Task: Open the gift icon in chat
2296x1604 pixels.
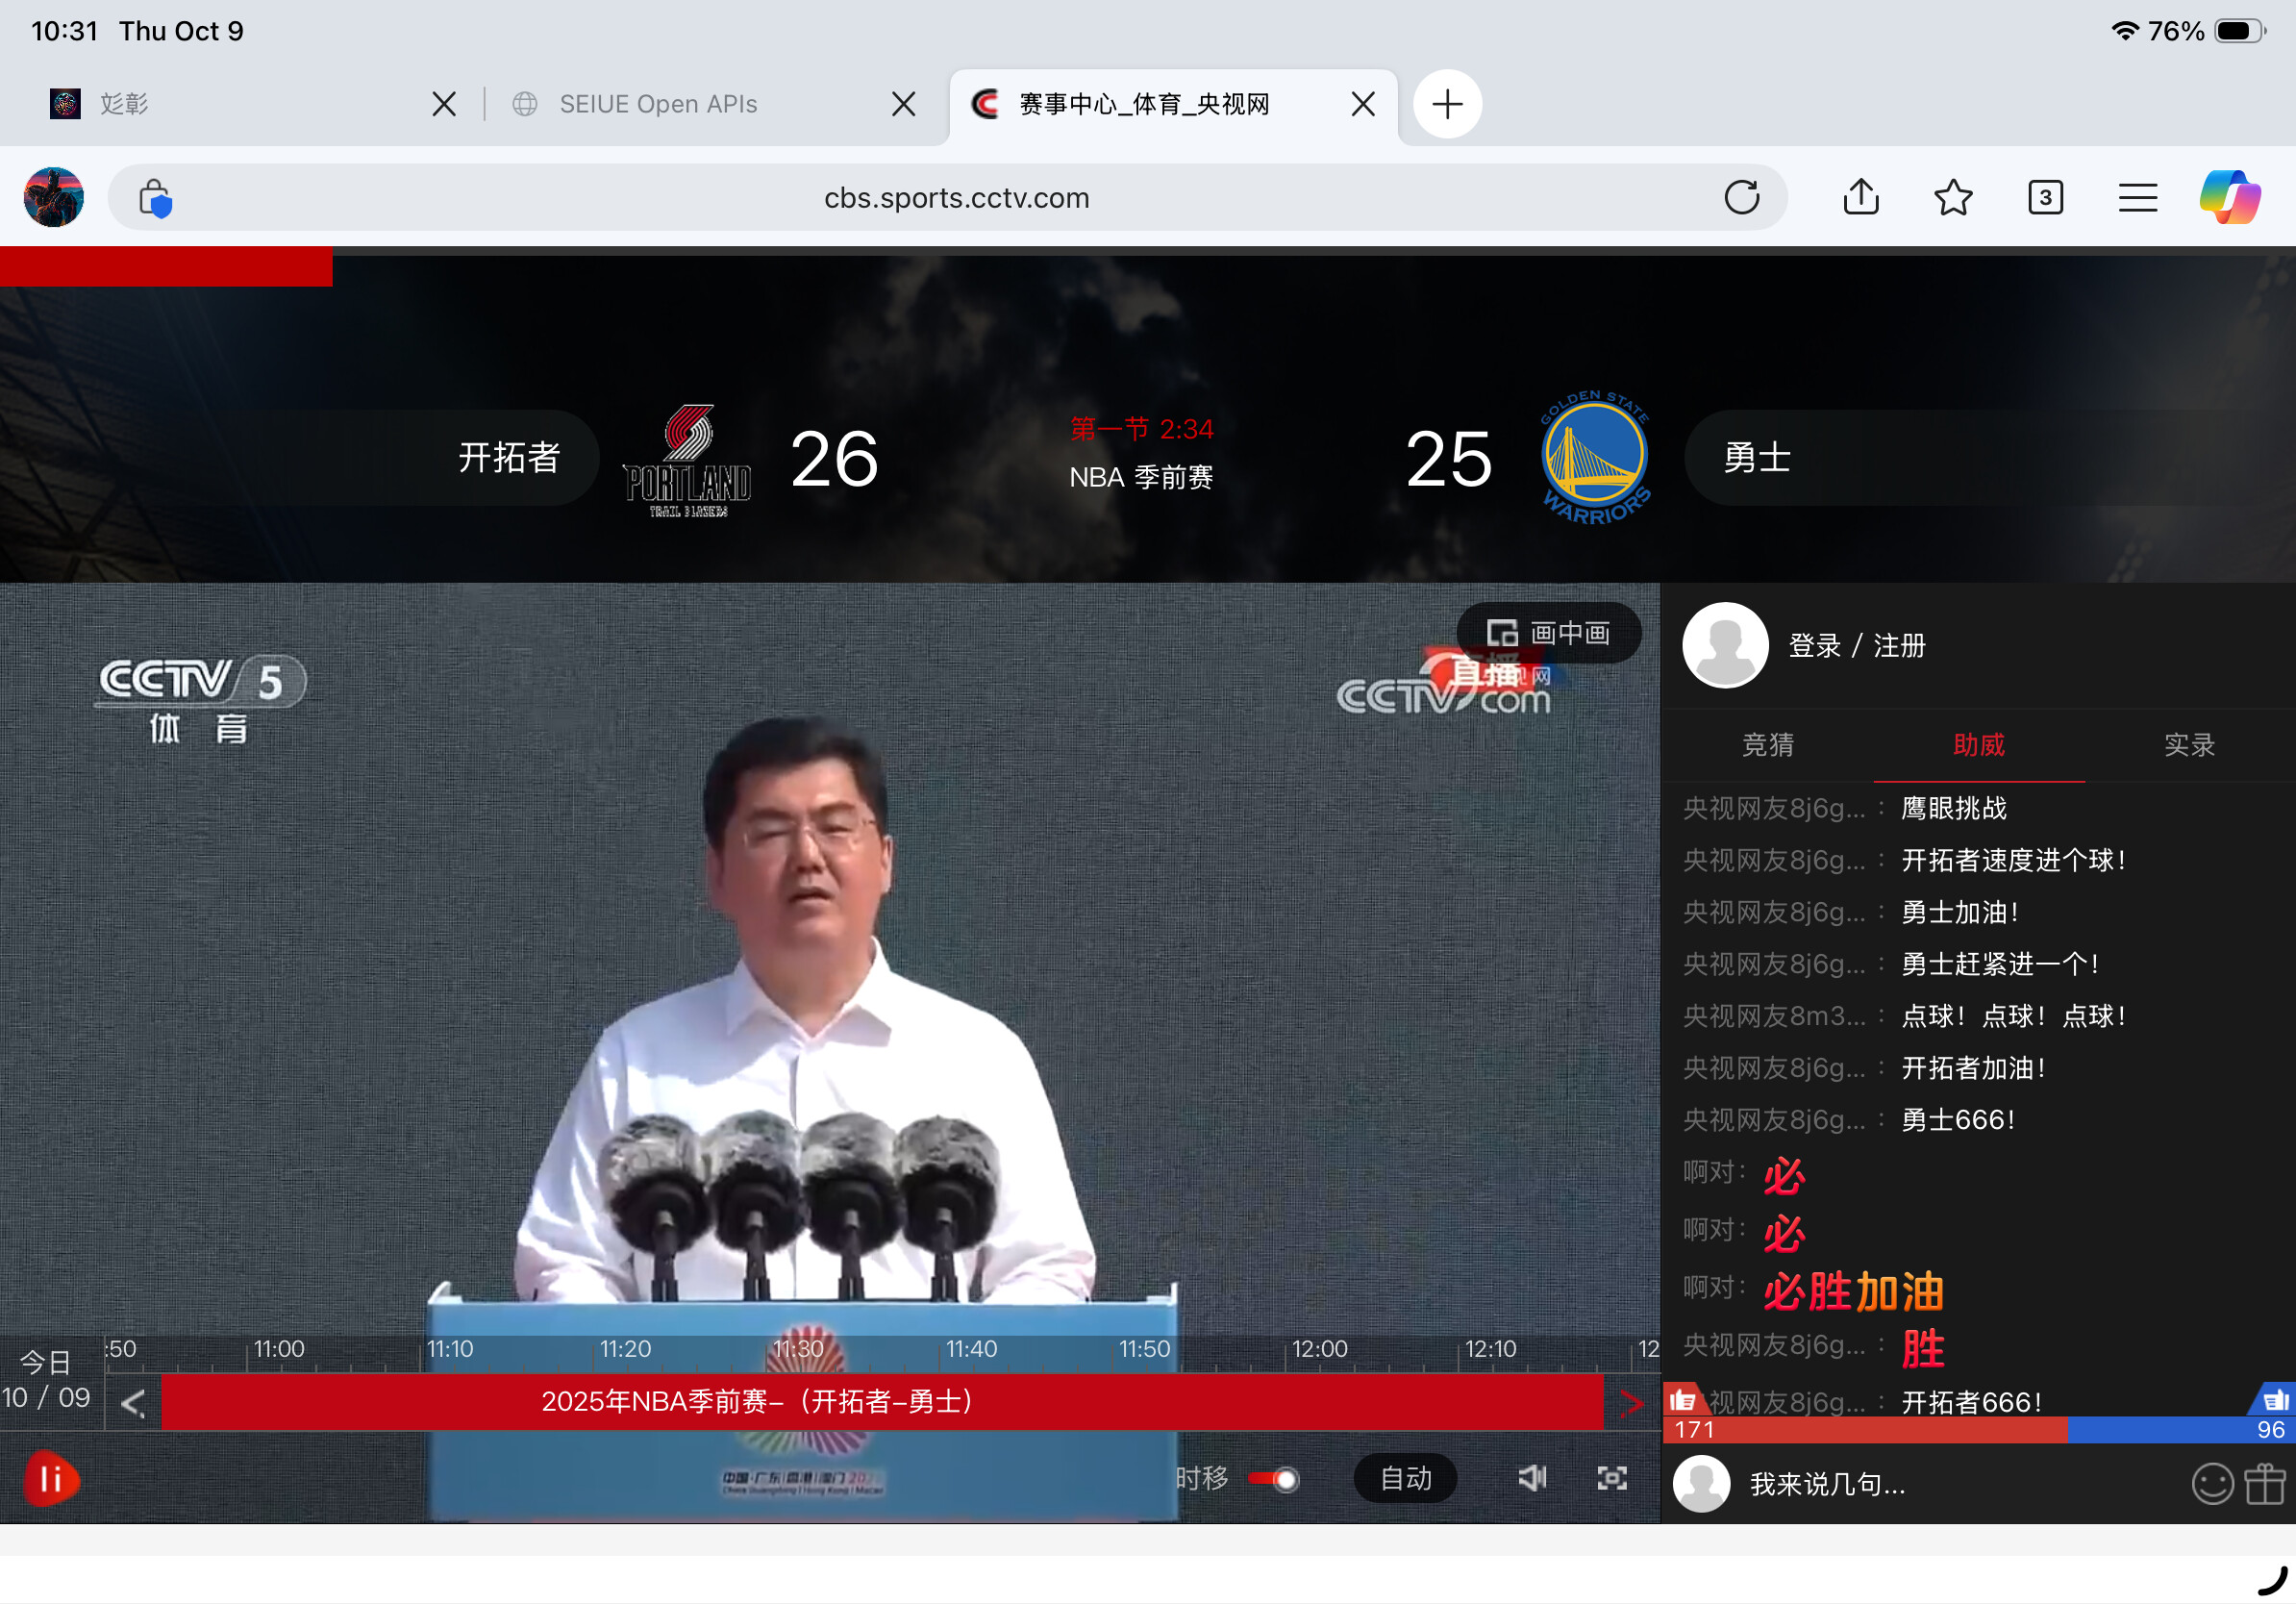Action: [2265, 1484]
